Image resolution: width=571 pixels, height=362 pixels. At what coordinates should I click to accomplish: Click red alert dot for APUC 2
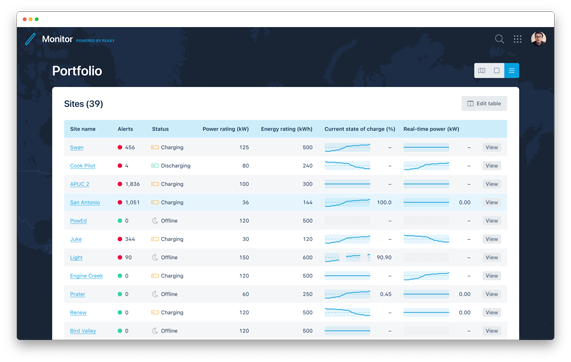pyautogui.click(x=120, y=184)
